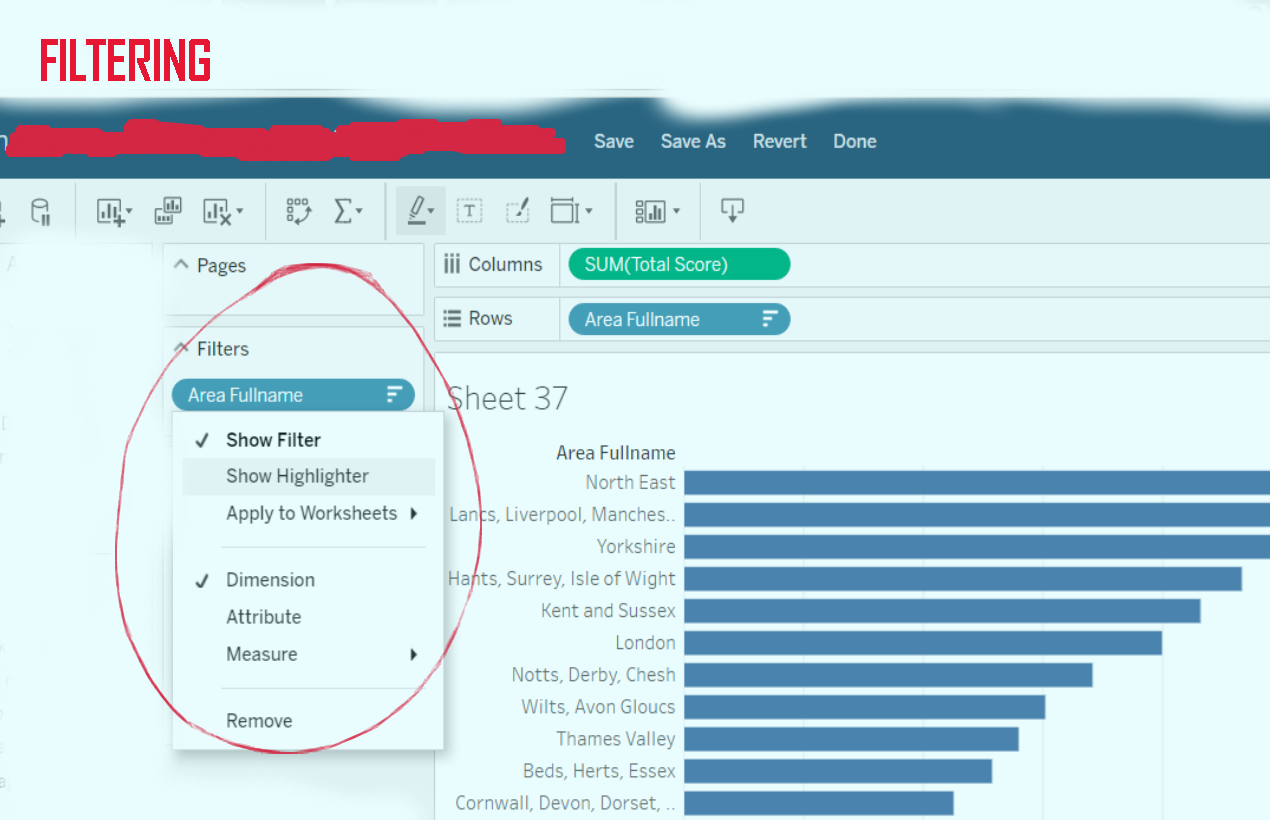This screenshot has height=820, width=1270.
Task: Expand the Measure submenu
Action: 320,654
